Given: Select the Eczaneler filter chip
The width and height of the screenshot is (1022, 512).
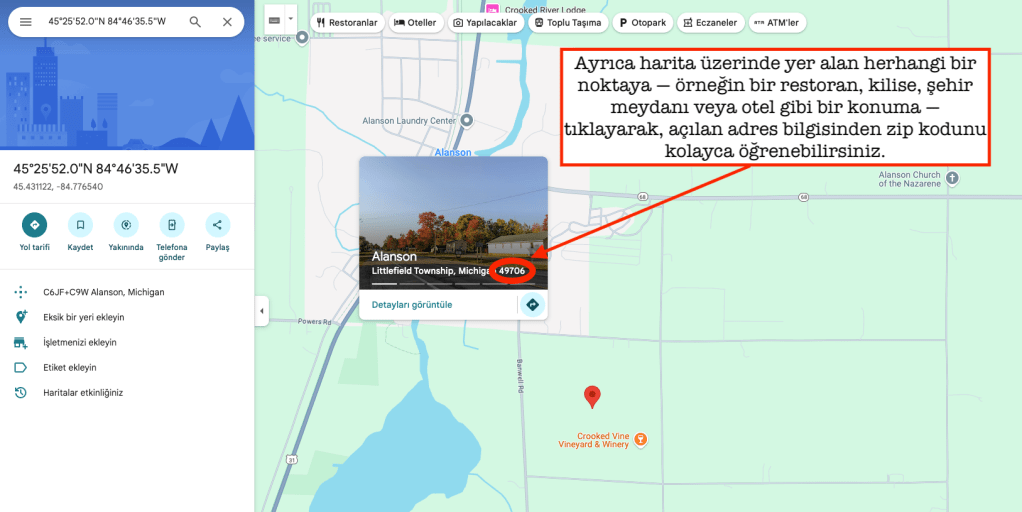Looking at the screenshot, I should coord(709,22).
